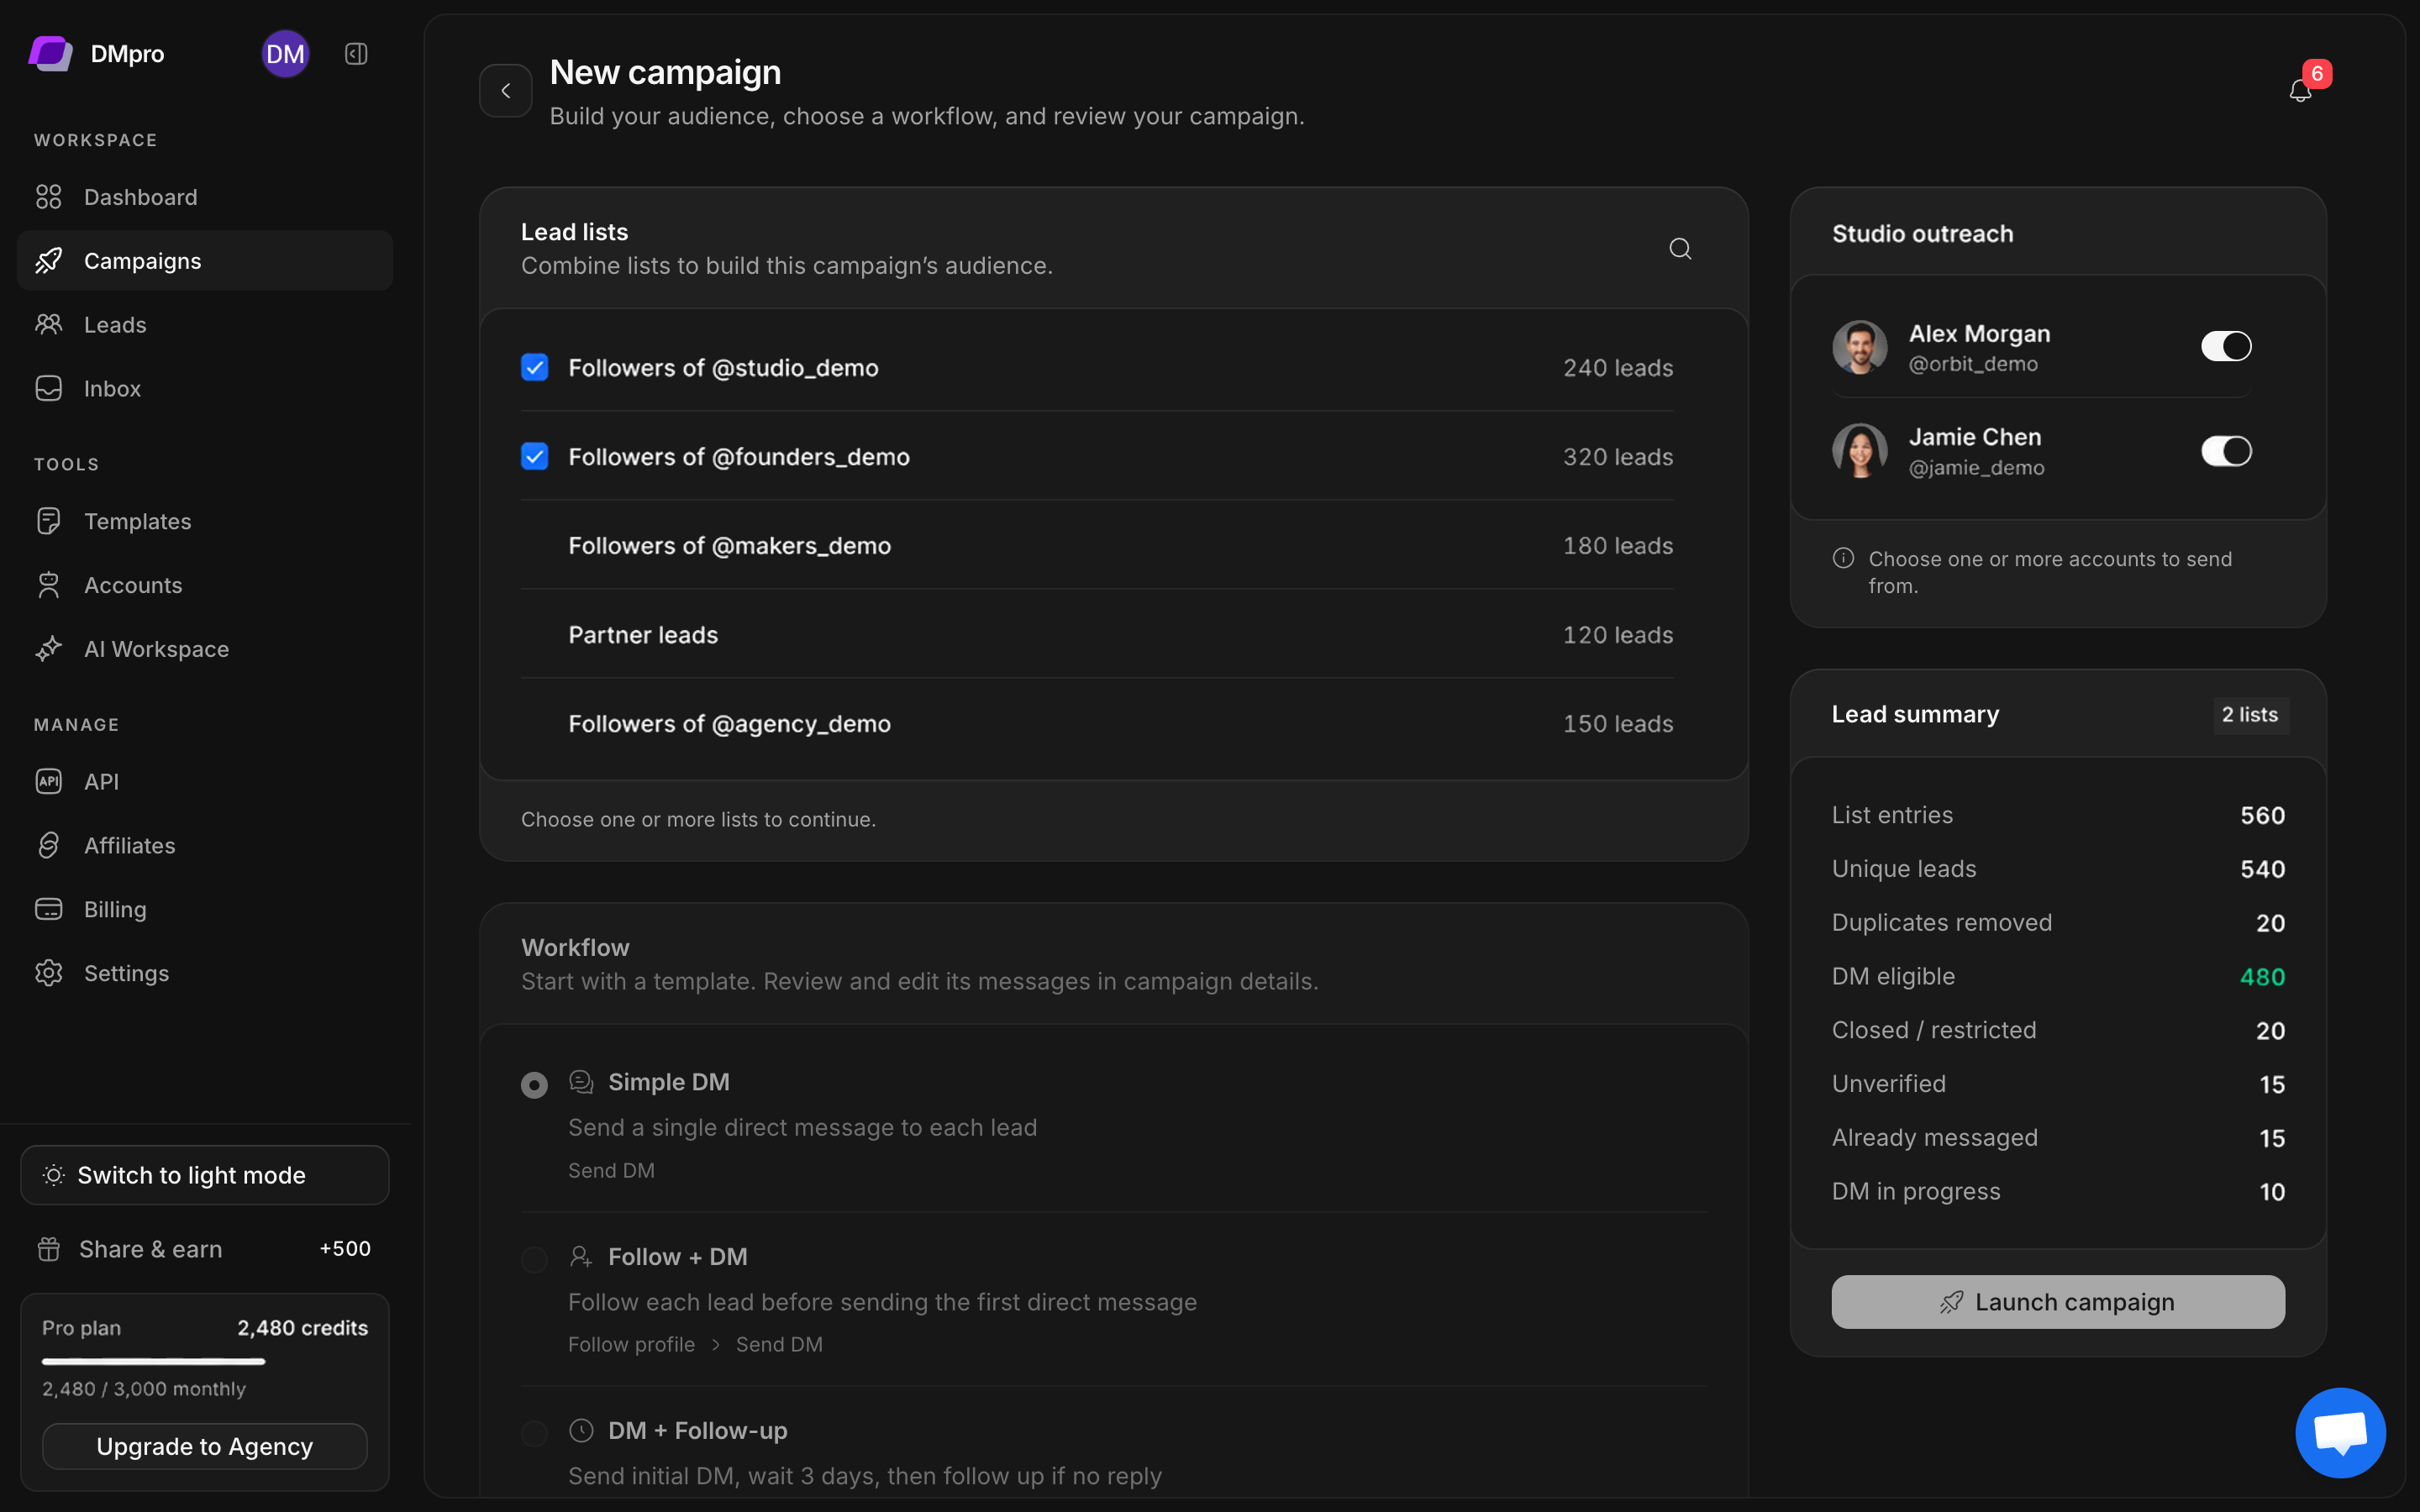Search lead lists magnifier icon
Screen dimensions: 2420x1512
pos(1680,248)
